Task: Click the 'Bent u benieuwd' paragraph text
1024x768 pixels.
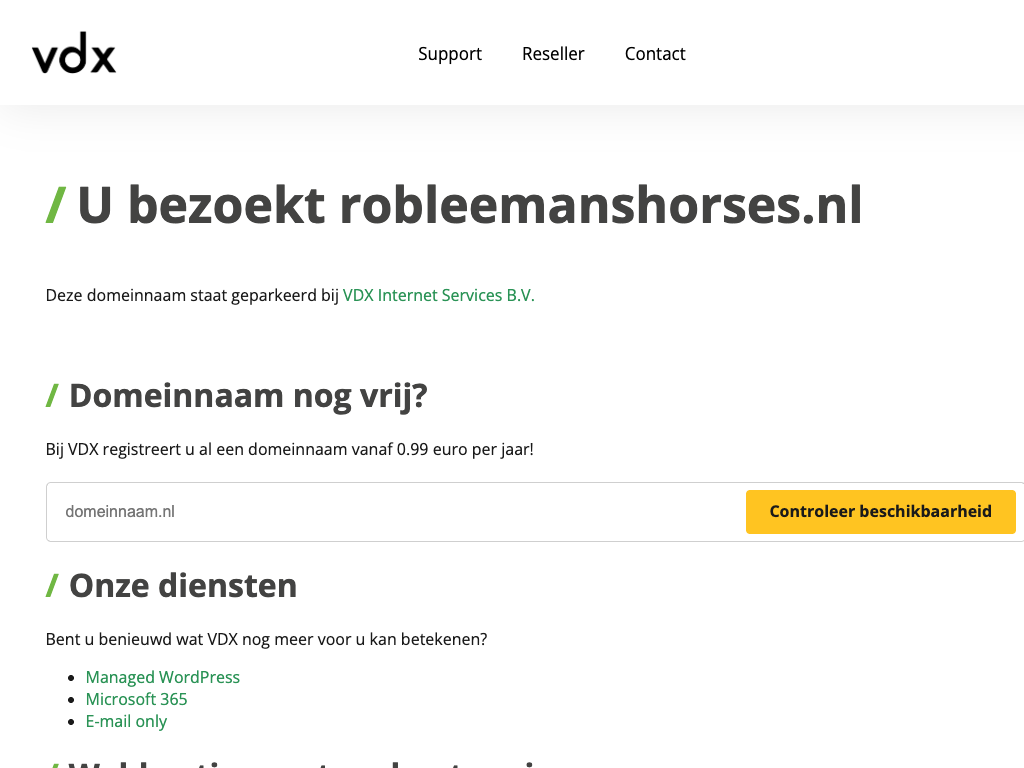Action: tap(266, 640)
